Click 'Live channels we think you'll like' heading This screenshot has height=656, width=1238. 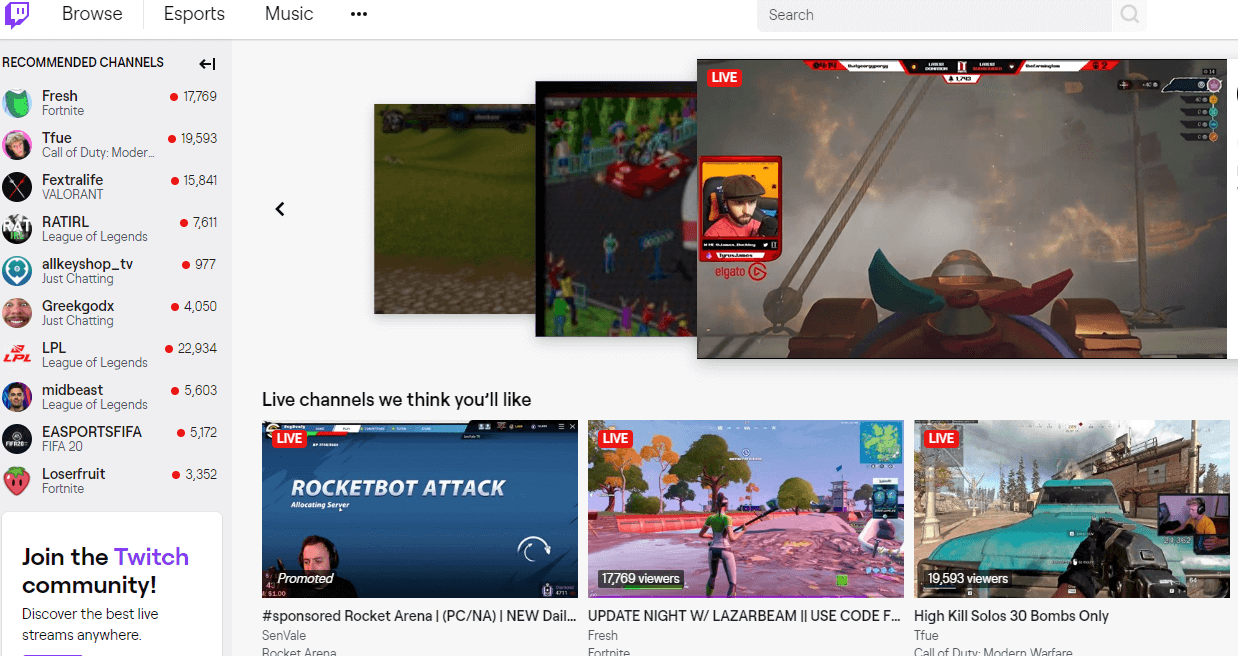coord(397,400)
